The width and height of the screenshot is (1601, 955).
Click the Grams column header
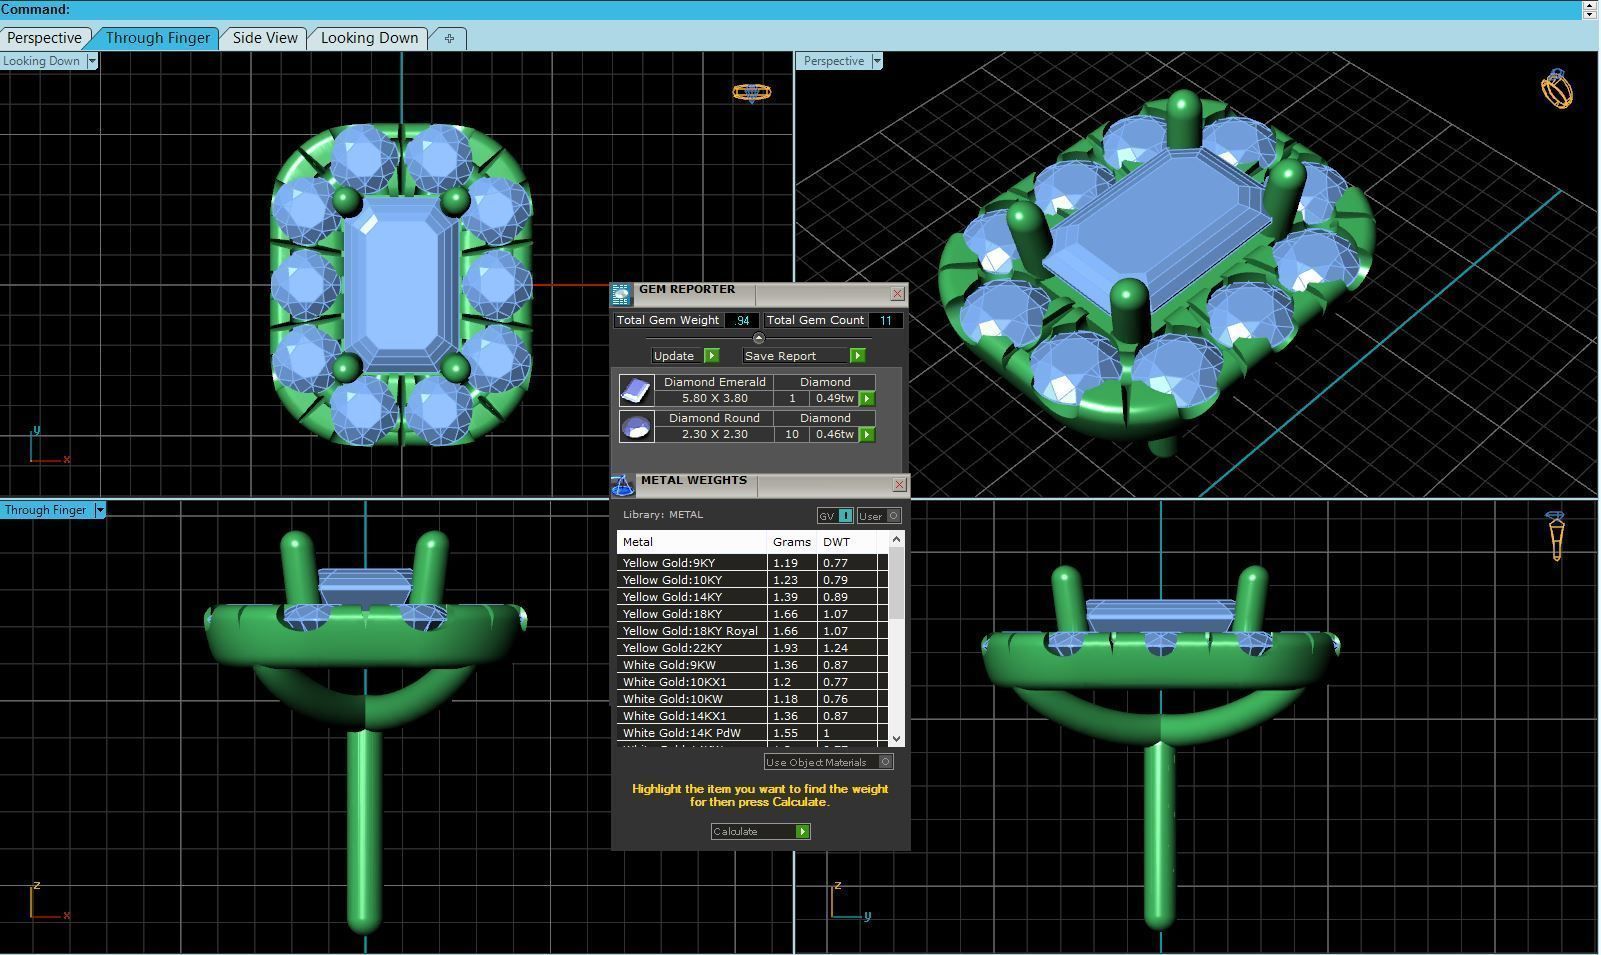pos(792,542)
